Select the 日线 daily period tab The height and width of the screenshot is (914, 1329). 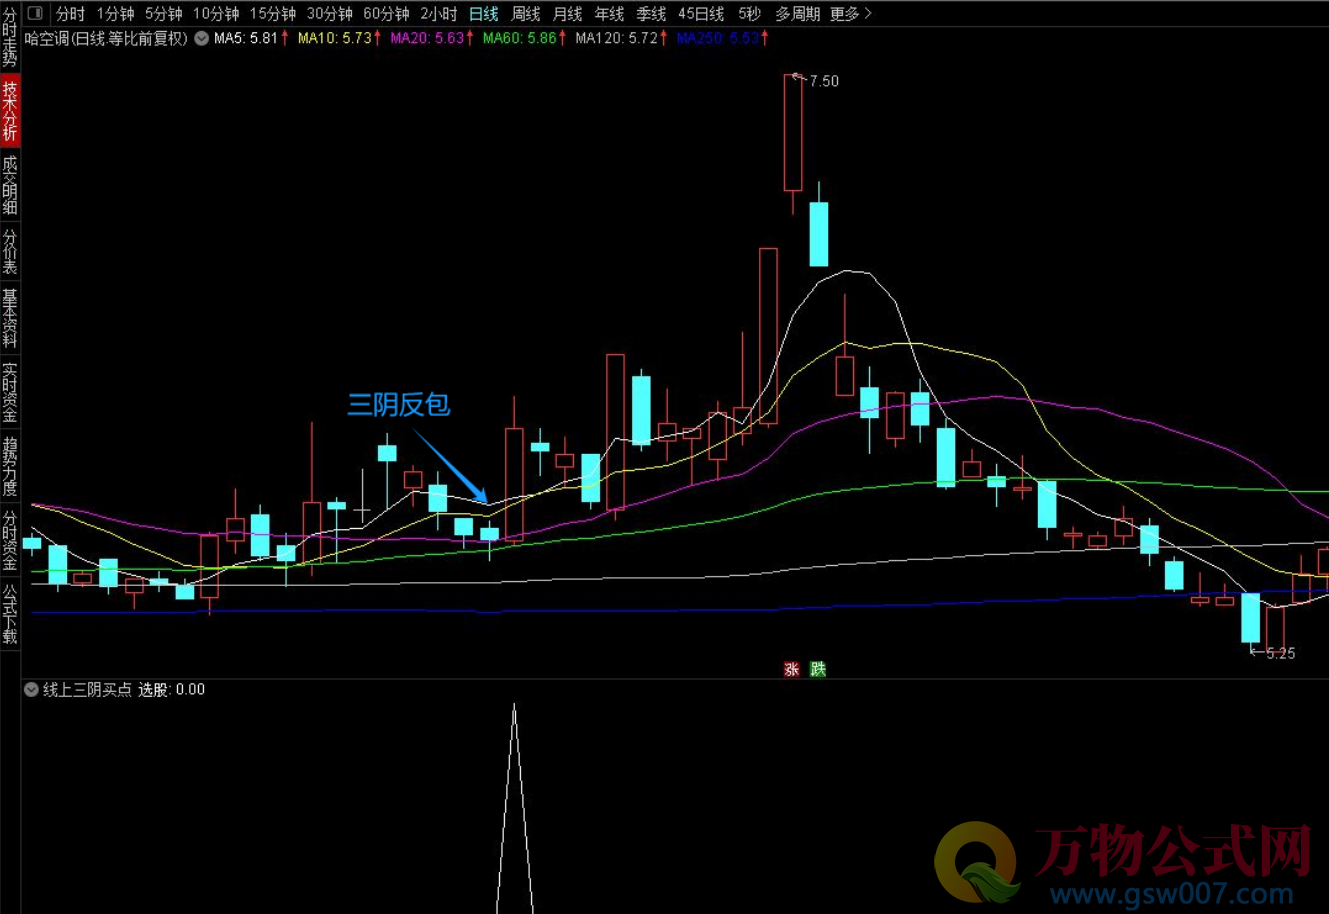[484, 14]
